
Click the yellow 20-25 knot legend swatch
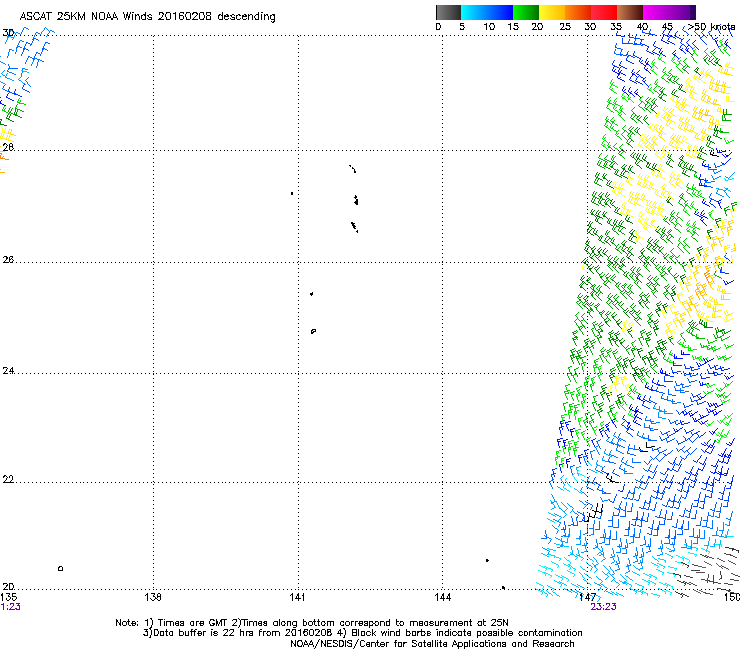(552, 12)
